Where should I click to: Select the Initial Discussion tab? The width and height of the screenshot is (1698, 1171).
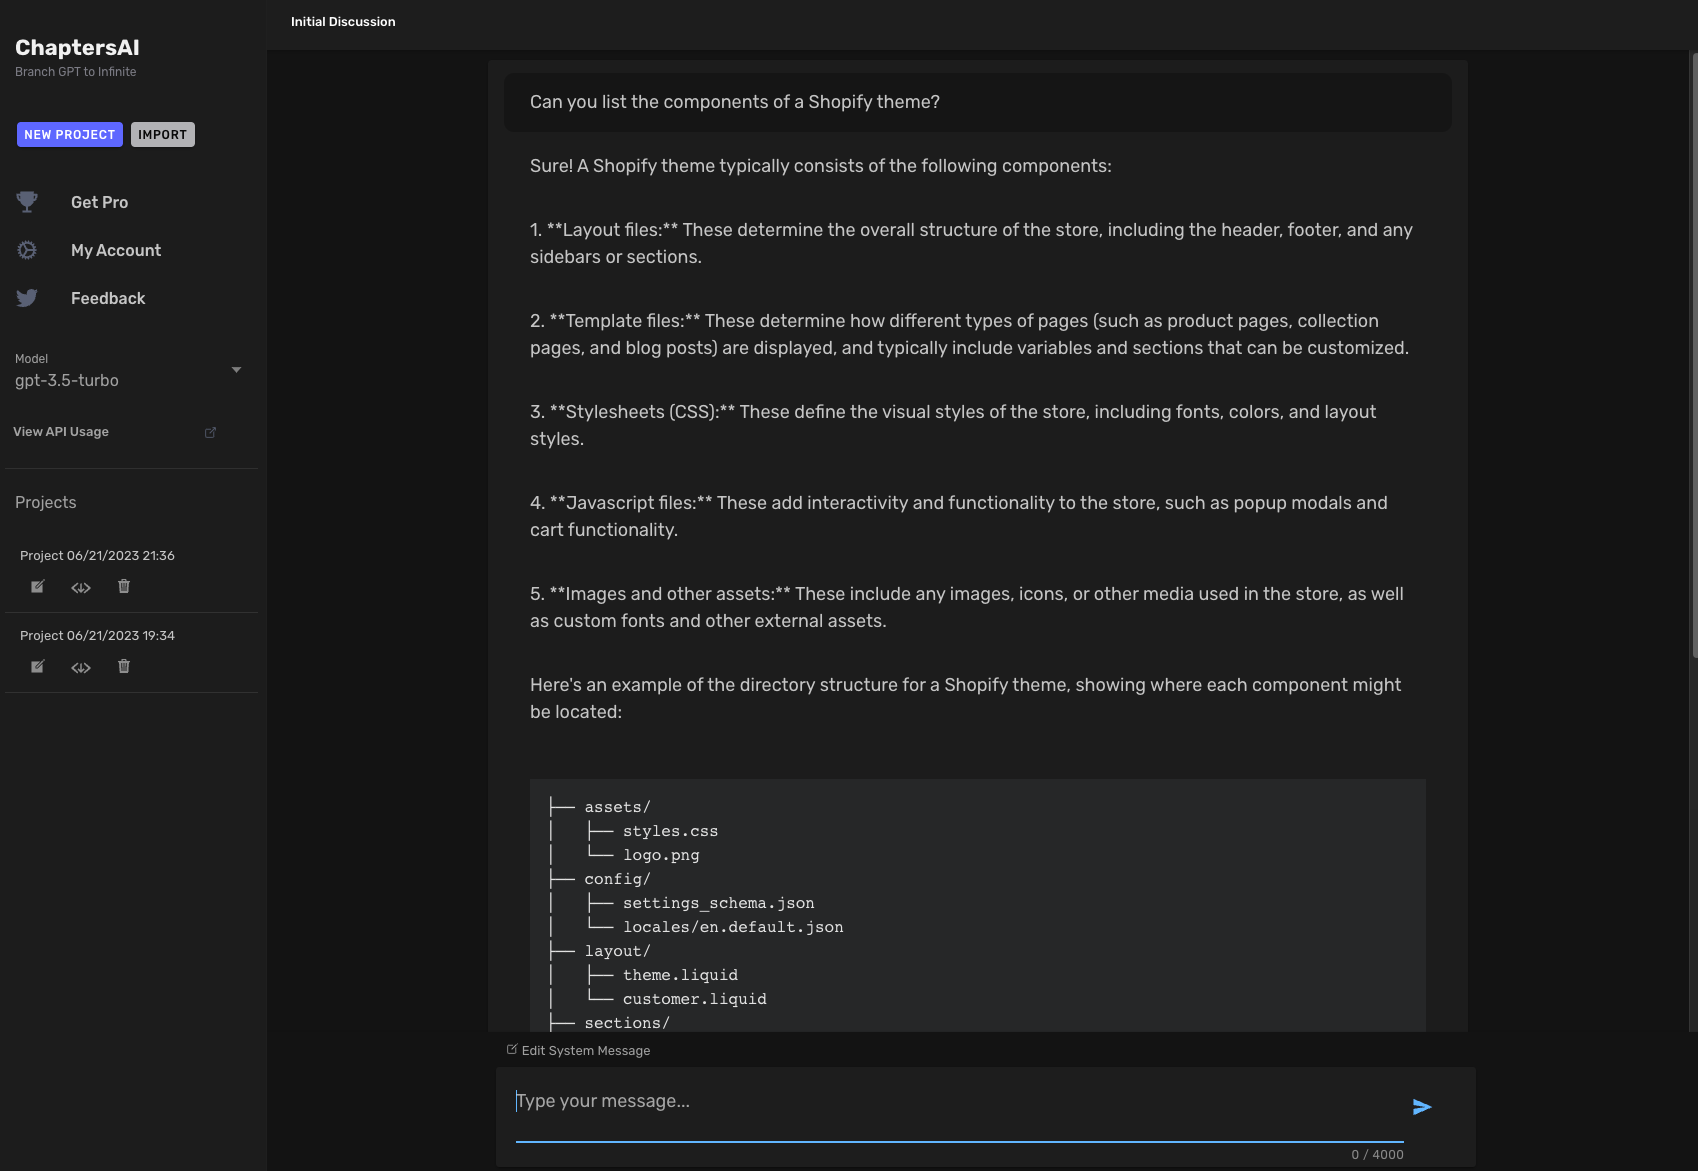(x=343, y=22)
